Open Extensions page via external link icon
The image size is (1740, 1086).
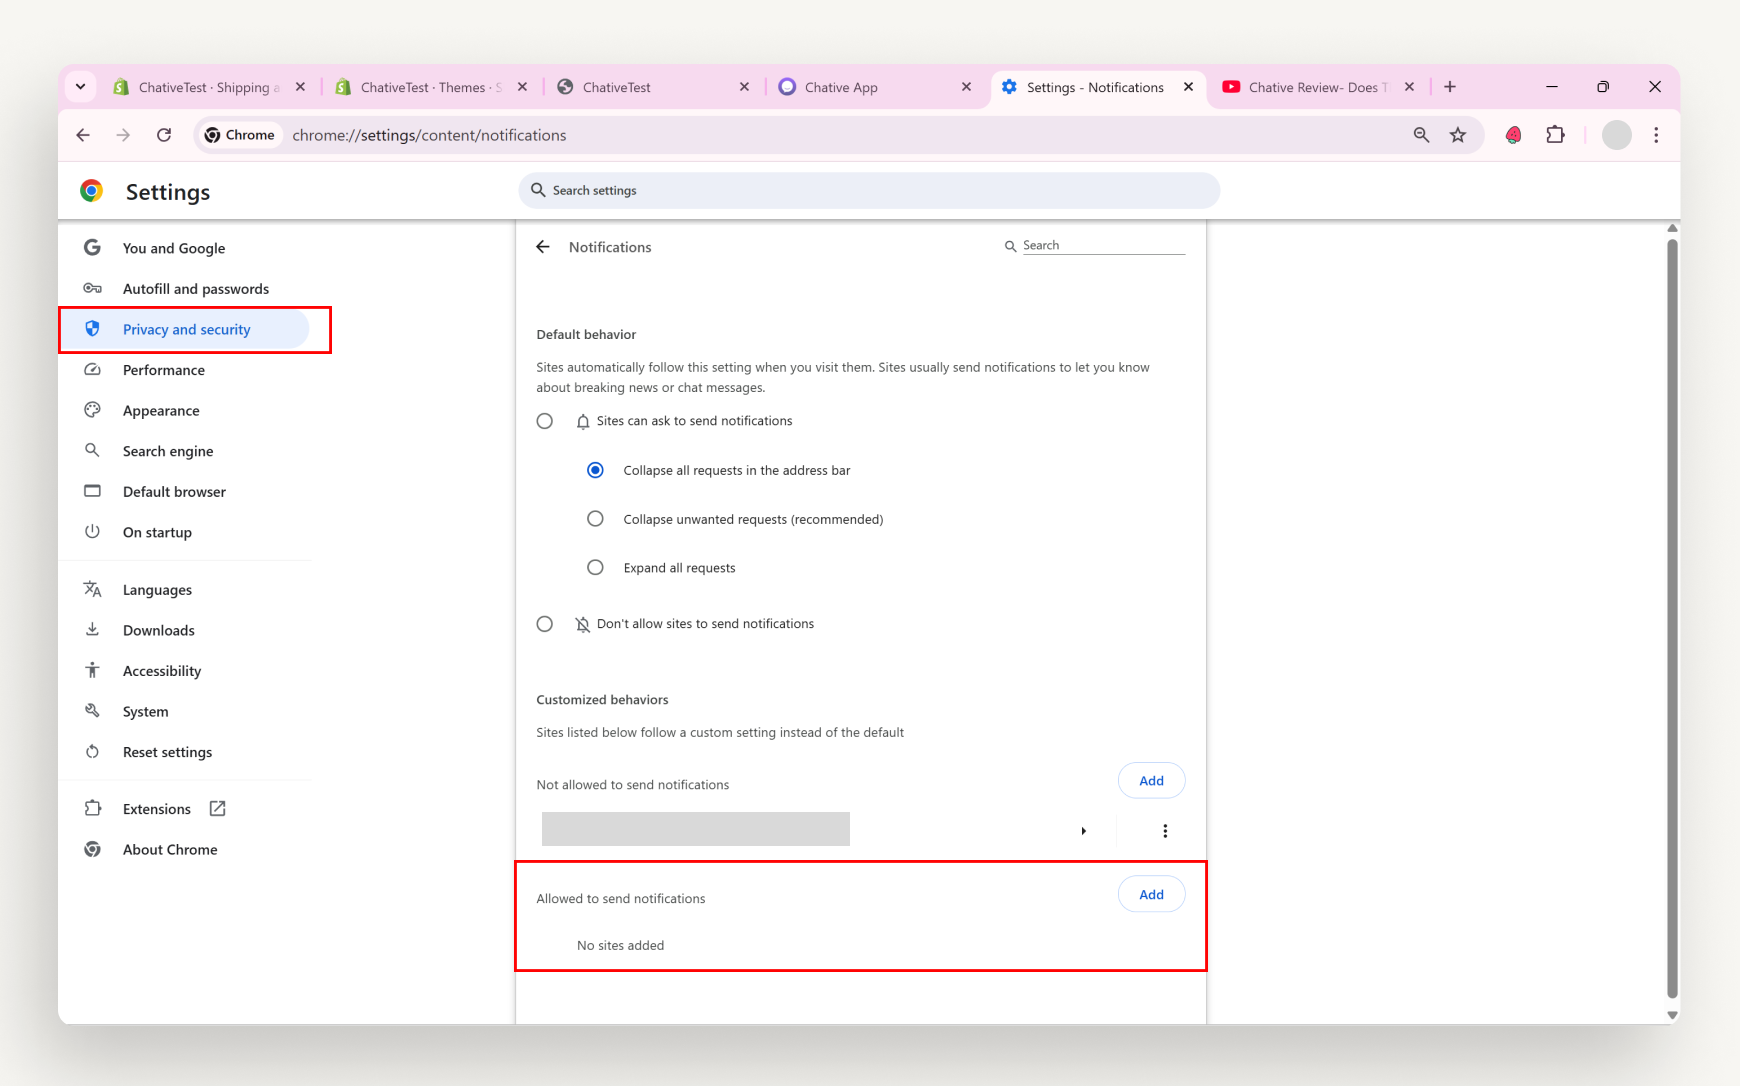pyautogui.click(x=217, y=808)
